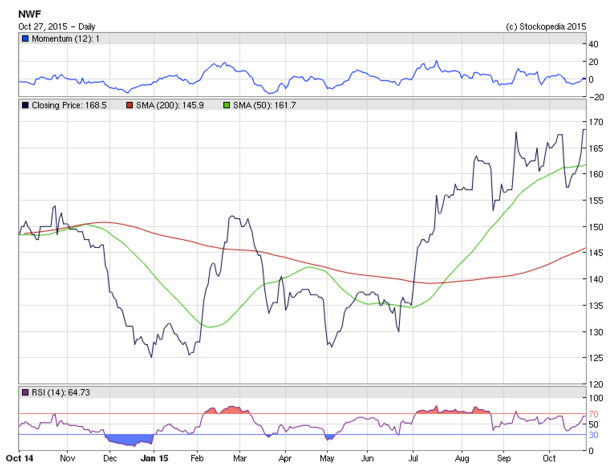Click the 'Closing Price: 168.5' legend text
This screenshot has height=470, width=610.
point(69,105)
